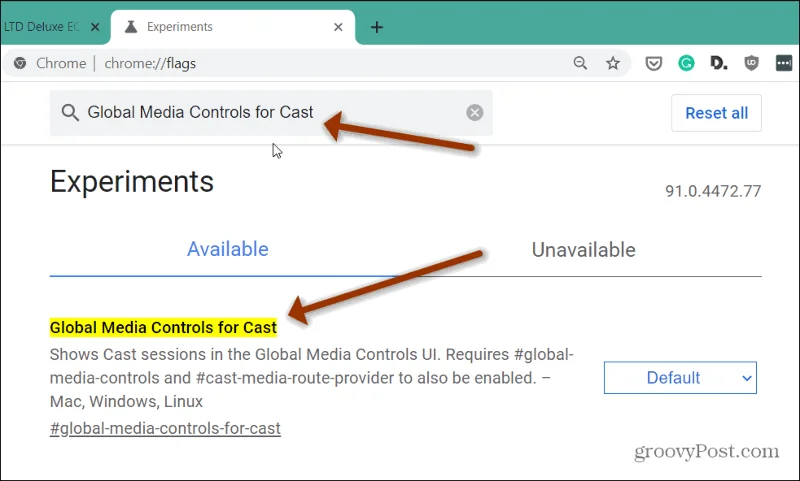
Task: Bookmark this page with the star icon
Action: pos(613,63)
